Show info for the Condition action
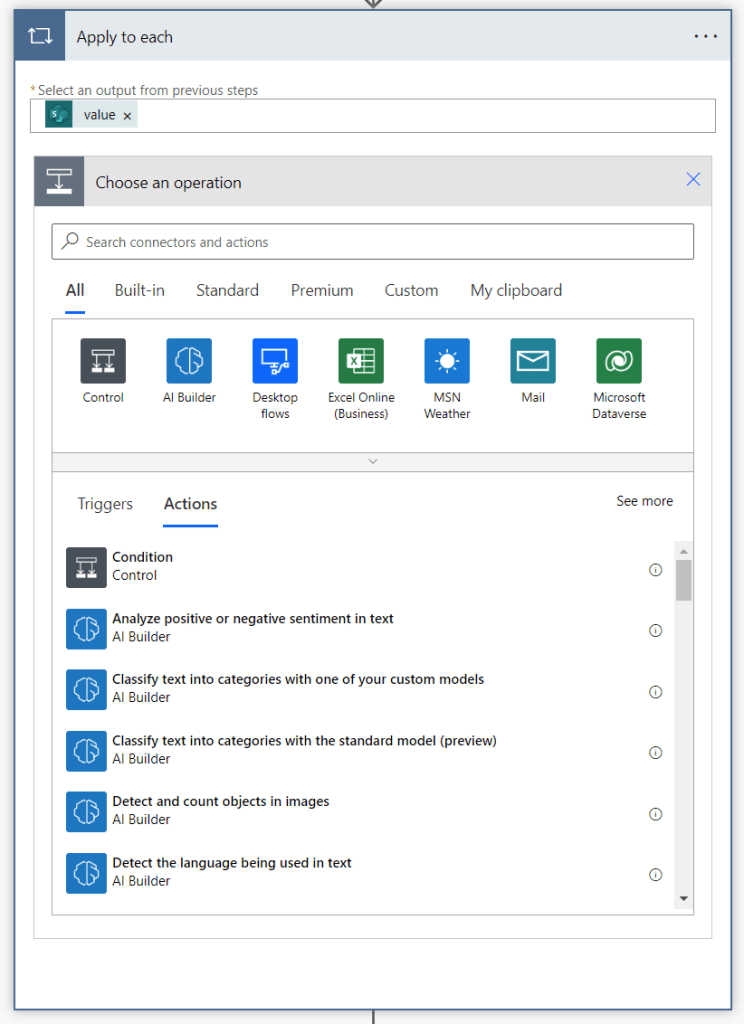 (x=655, y=570)
